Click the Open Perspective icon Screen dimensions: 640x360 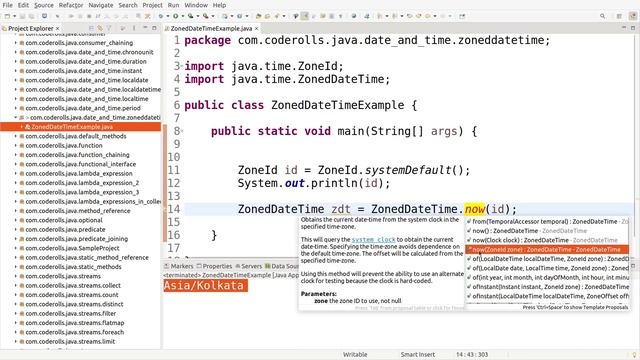[x=619, y=16]
